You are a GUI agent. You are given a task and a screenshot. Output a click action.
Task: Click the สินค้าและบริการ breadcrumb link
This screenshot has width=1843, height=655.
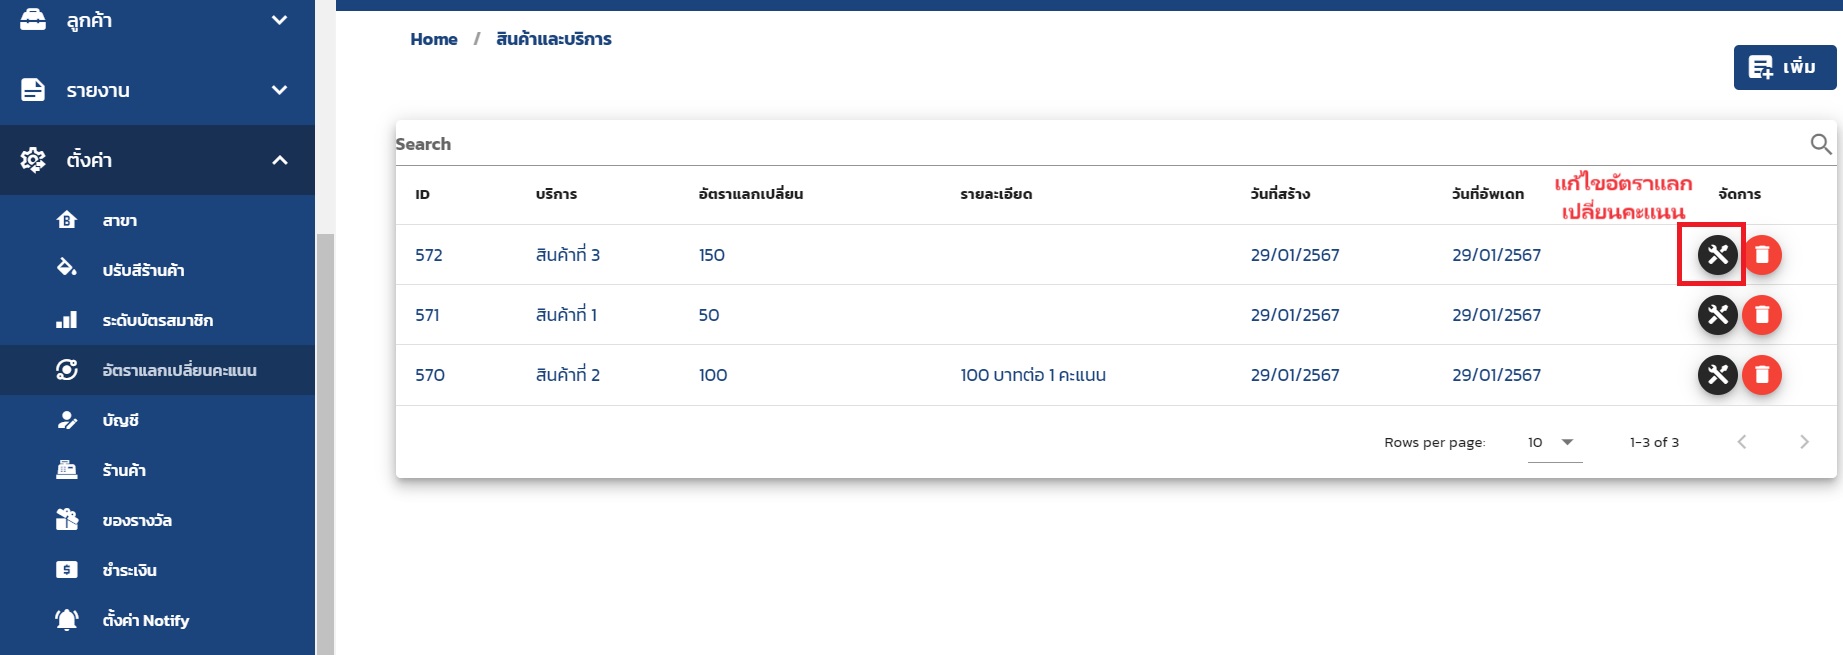click(x=554, y=39)
